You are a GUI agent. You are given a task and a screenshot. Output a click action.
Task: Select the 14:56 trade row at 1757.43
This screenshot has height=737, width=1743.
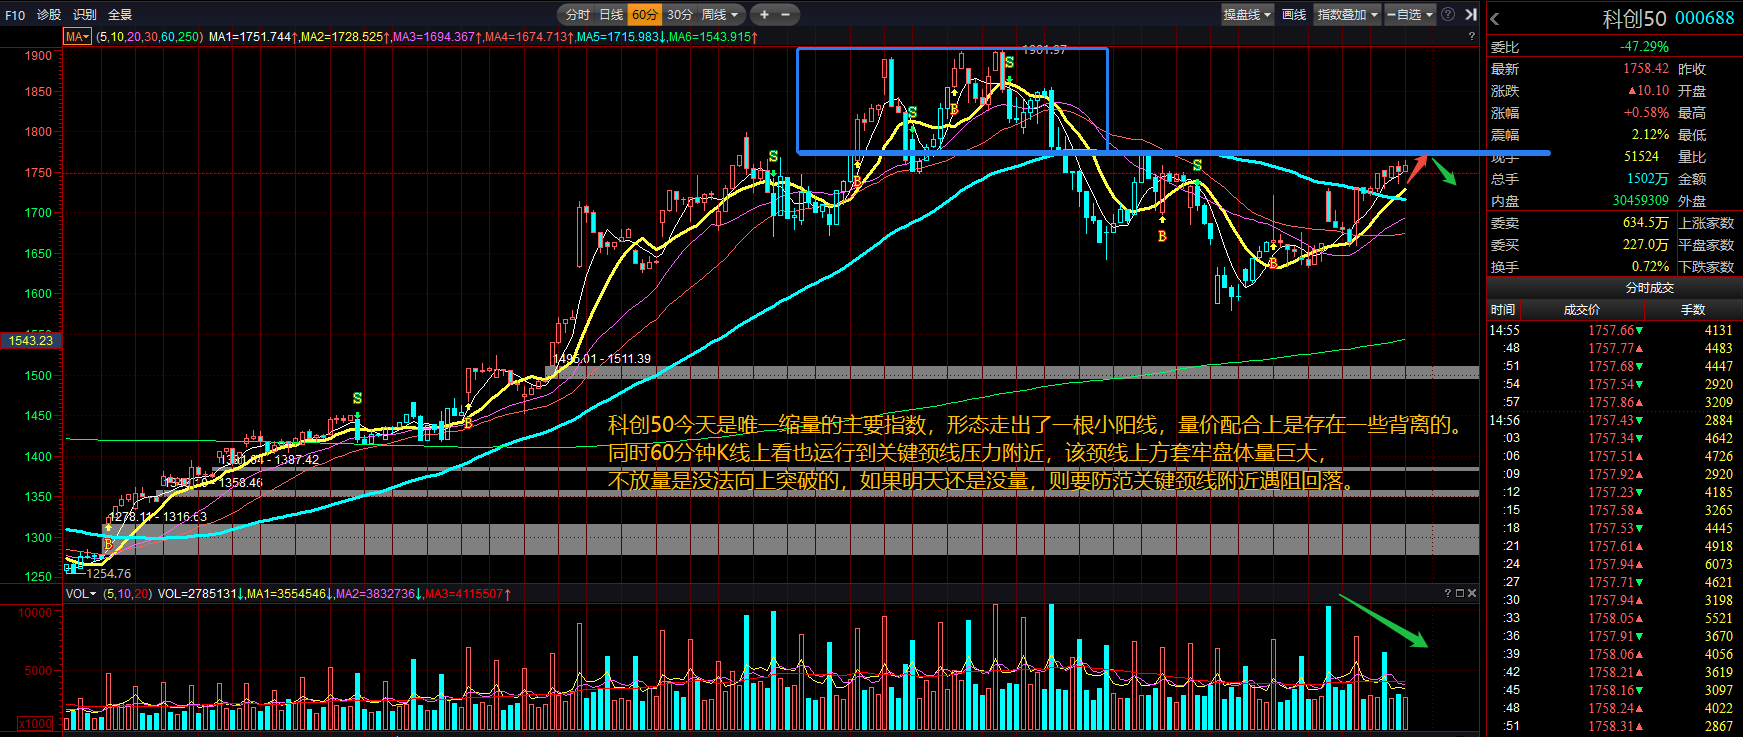pos(1615,420)
